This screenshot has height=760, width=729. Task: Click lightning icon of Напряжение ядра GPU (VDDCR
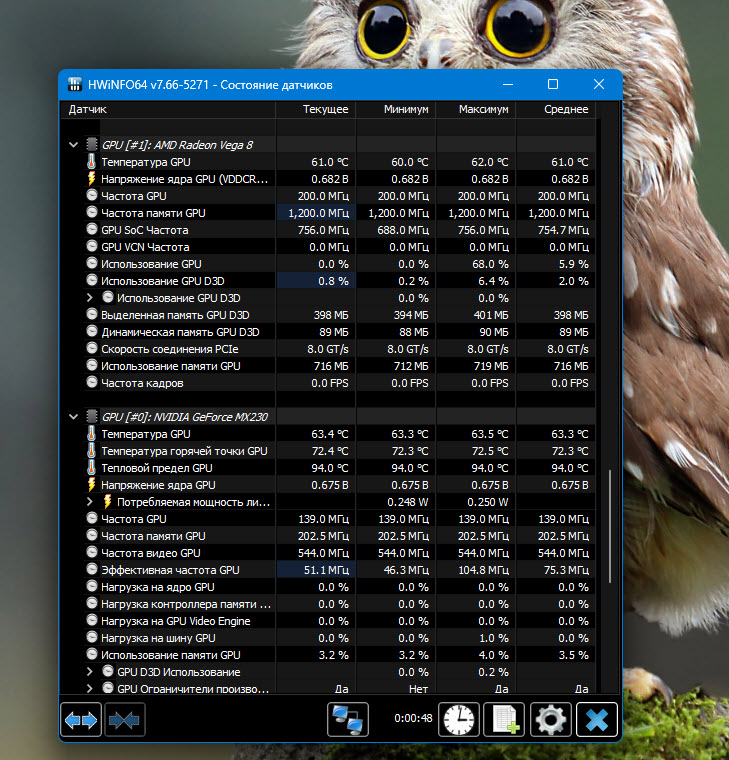pyautogui.click(x=91, y=178)
